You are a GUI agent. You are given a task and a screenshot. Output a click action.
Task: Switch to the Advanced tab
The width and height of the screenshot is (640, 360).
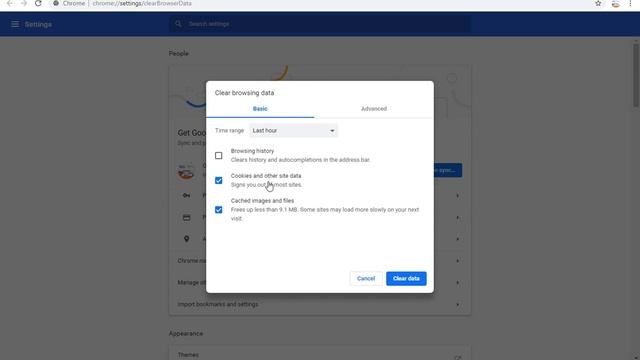pos(374,109)
